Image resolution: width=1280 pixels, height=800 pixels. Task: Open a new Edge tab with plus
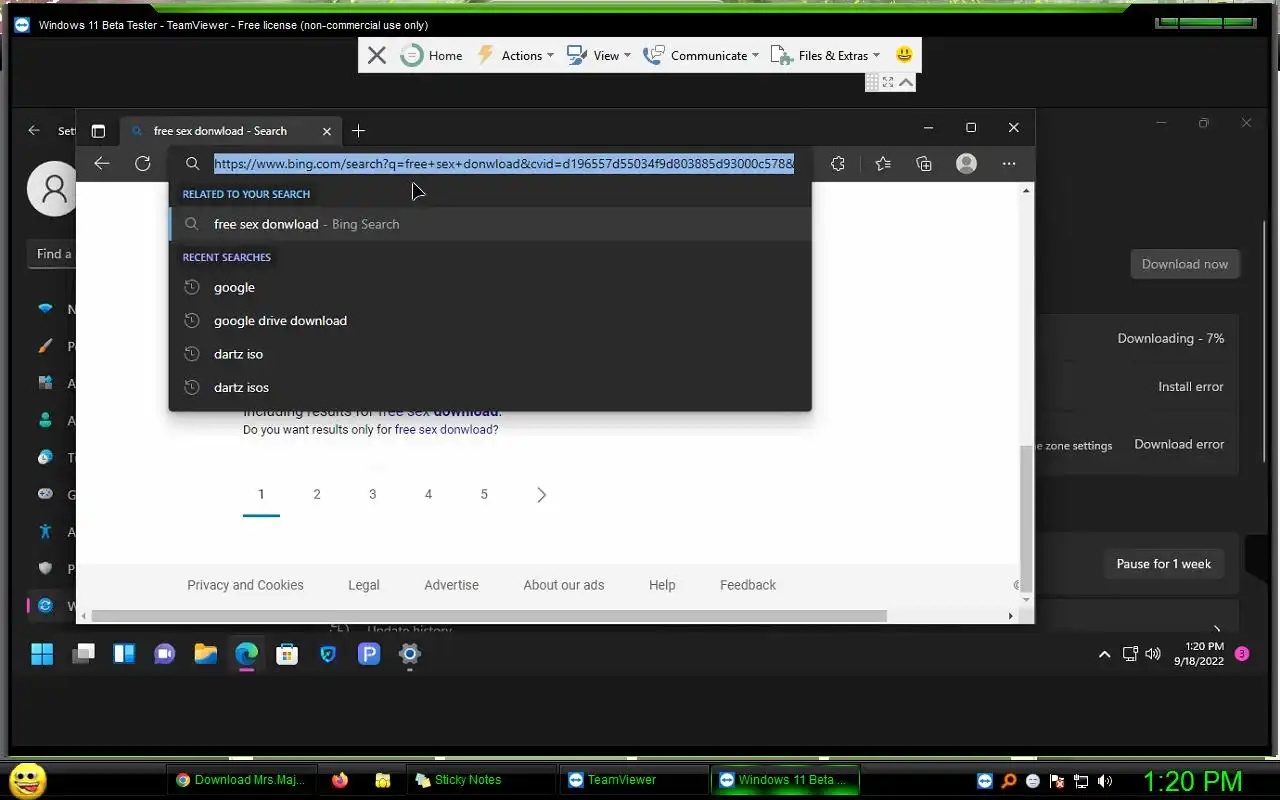pyautogui.click(x=359, y=131)
